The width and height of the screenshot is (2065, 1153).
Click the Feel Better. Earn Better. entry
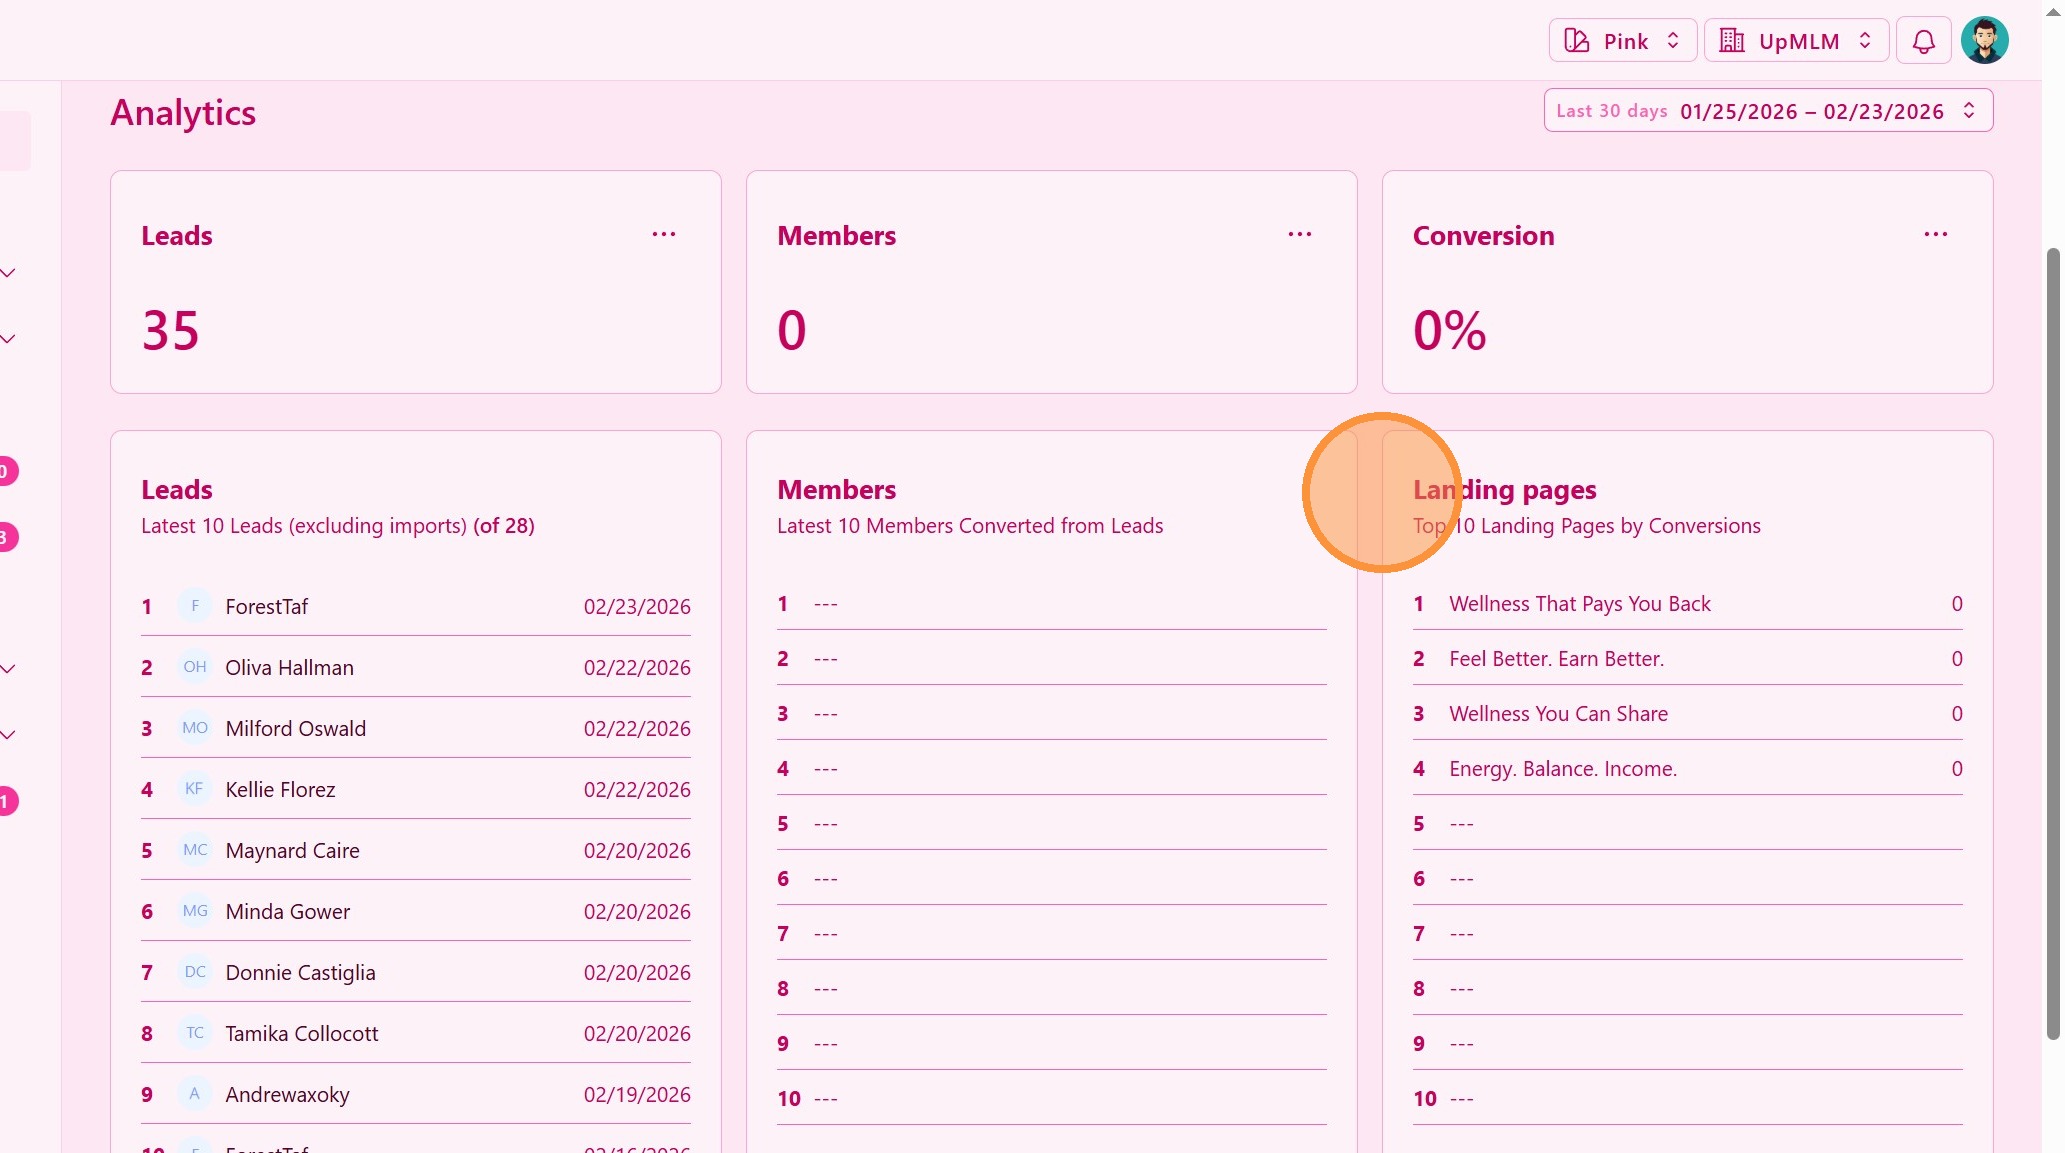click(1556, 659)
